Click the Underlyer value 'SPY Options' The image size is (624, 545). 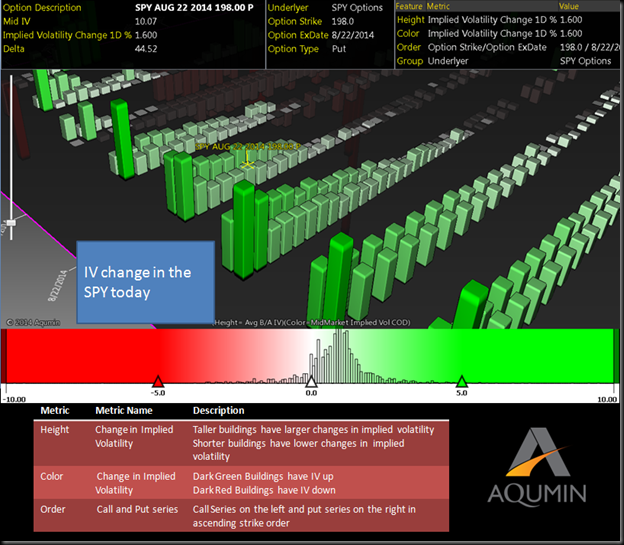[357, 8]
